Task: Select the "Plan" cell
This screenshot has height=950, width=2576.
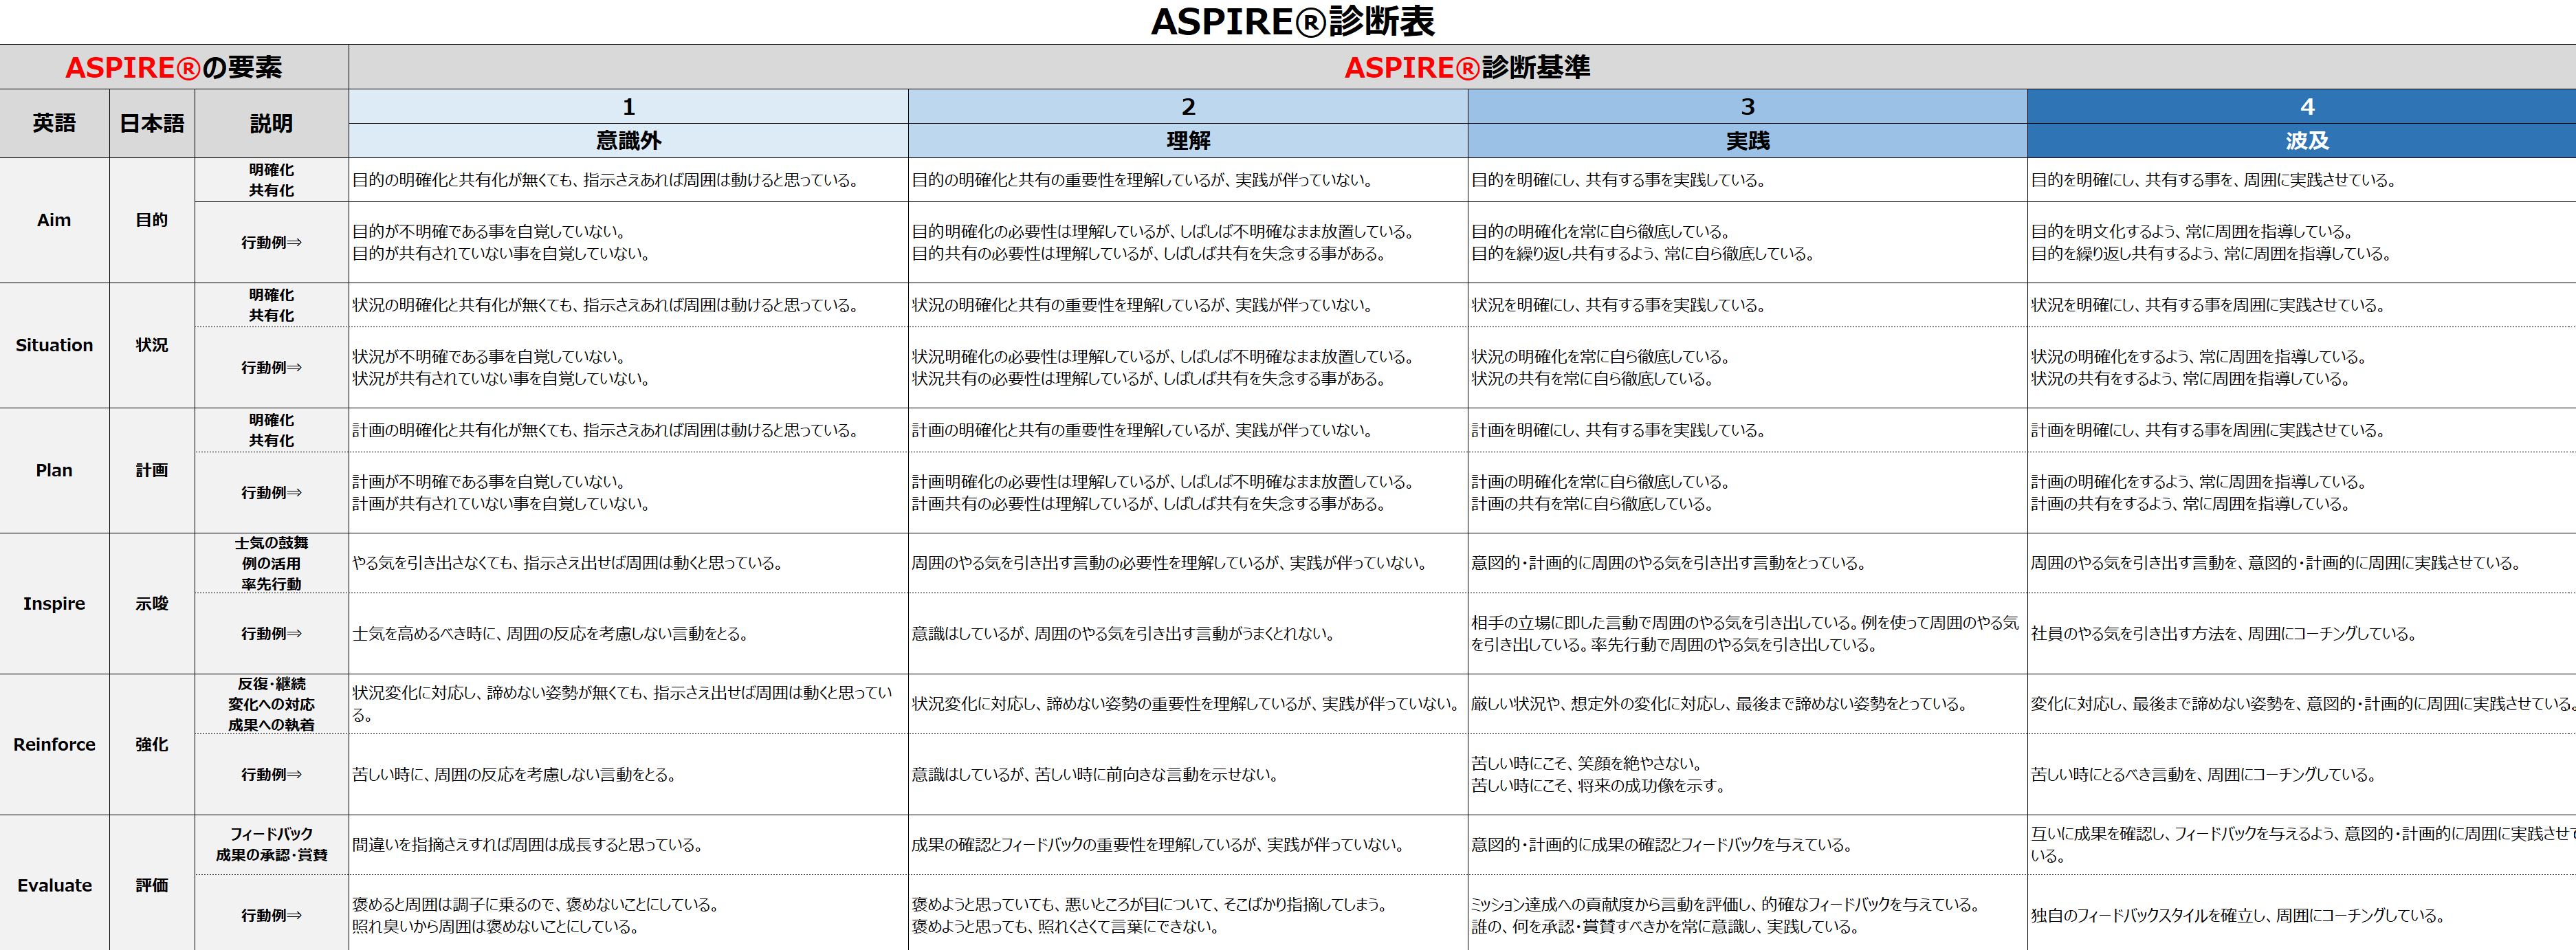Action: 54,470
